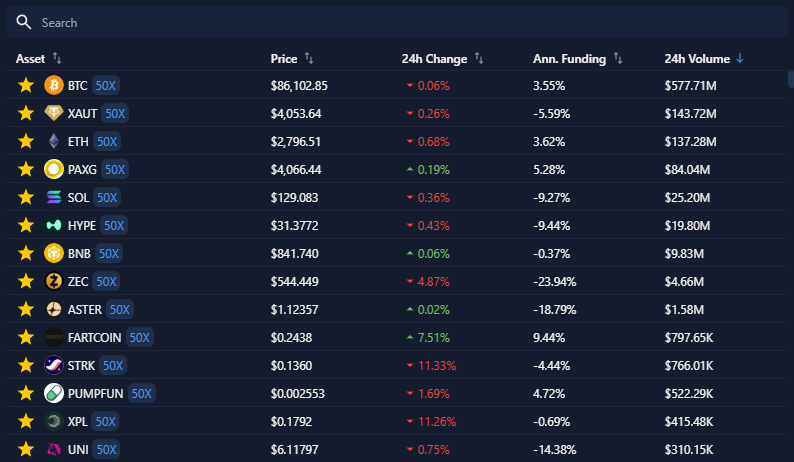The height and width of the screenshot is (462, 794).
Task: Click the Price column header label
Action: pos(284,59)
